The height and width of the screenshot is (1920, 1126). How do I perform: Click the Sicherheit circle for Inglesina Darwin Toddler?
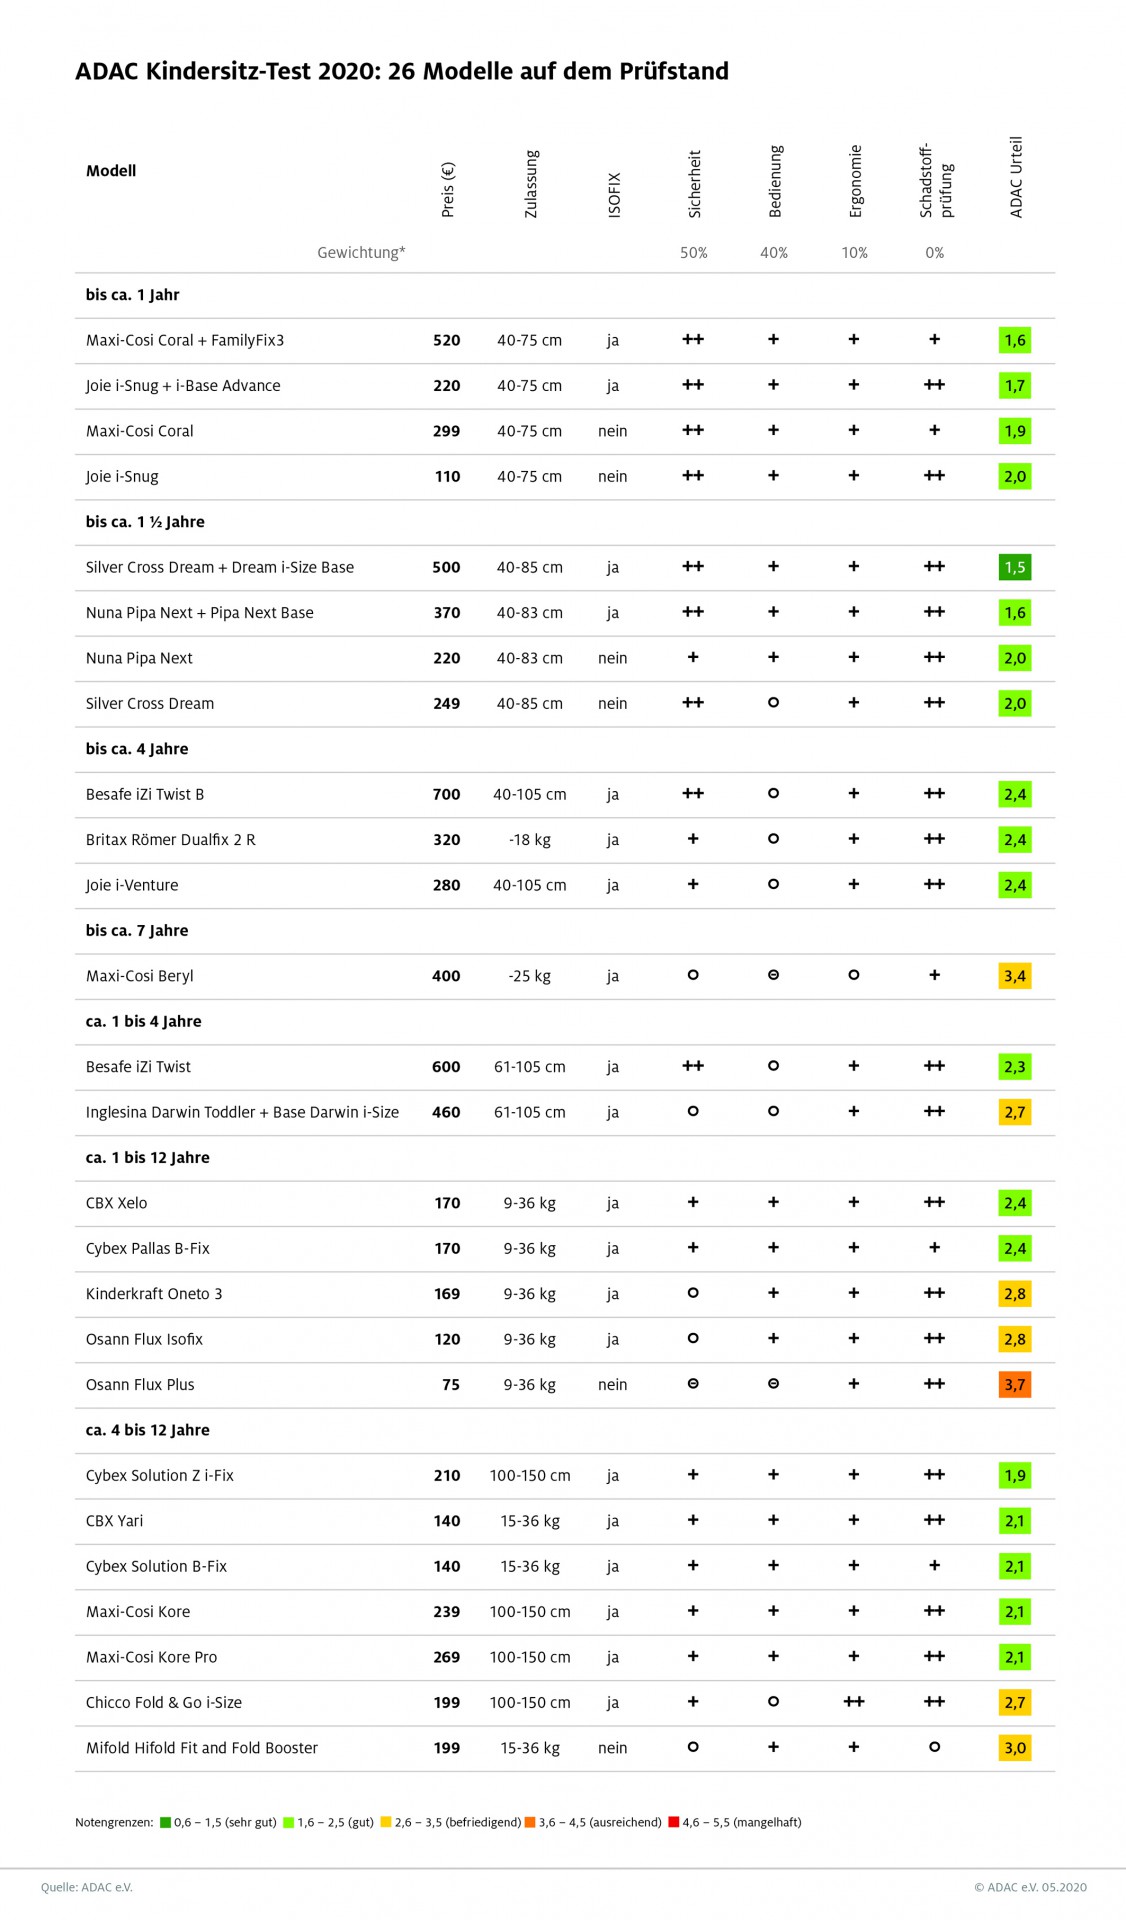coord(693,1111)
